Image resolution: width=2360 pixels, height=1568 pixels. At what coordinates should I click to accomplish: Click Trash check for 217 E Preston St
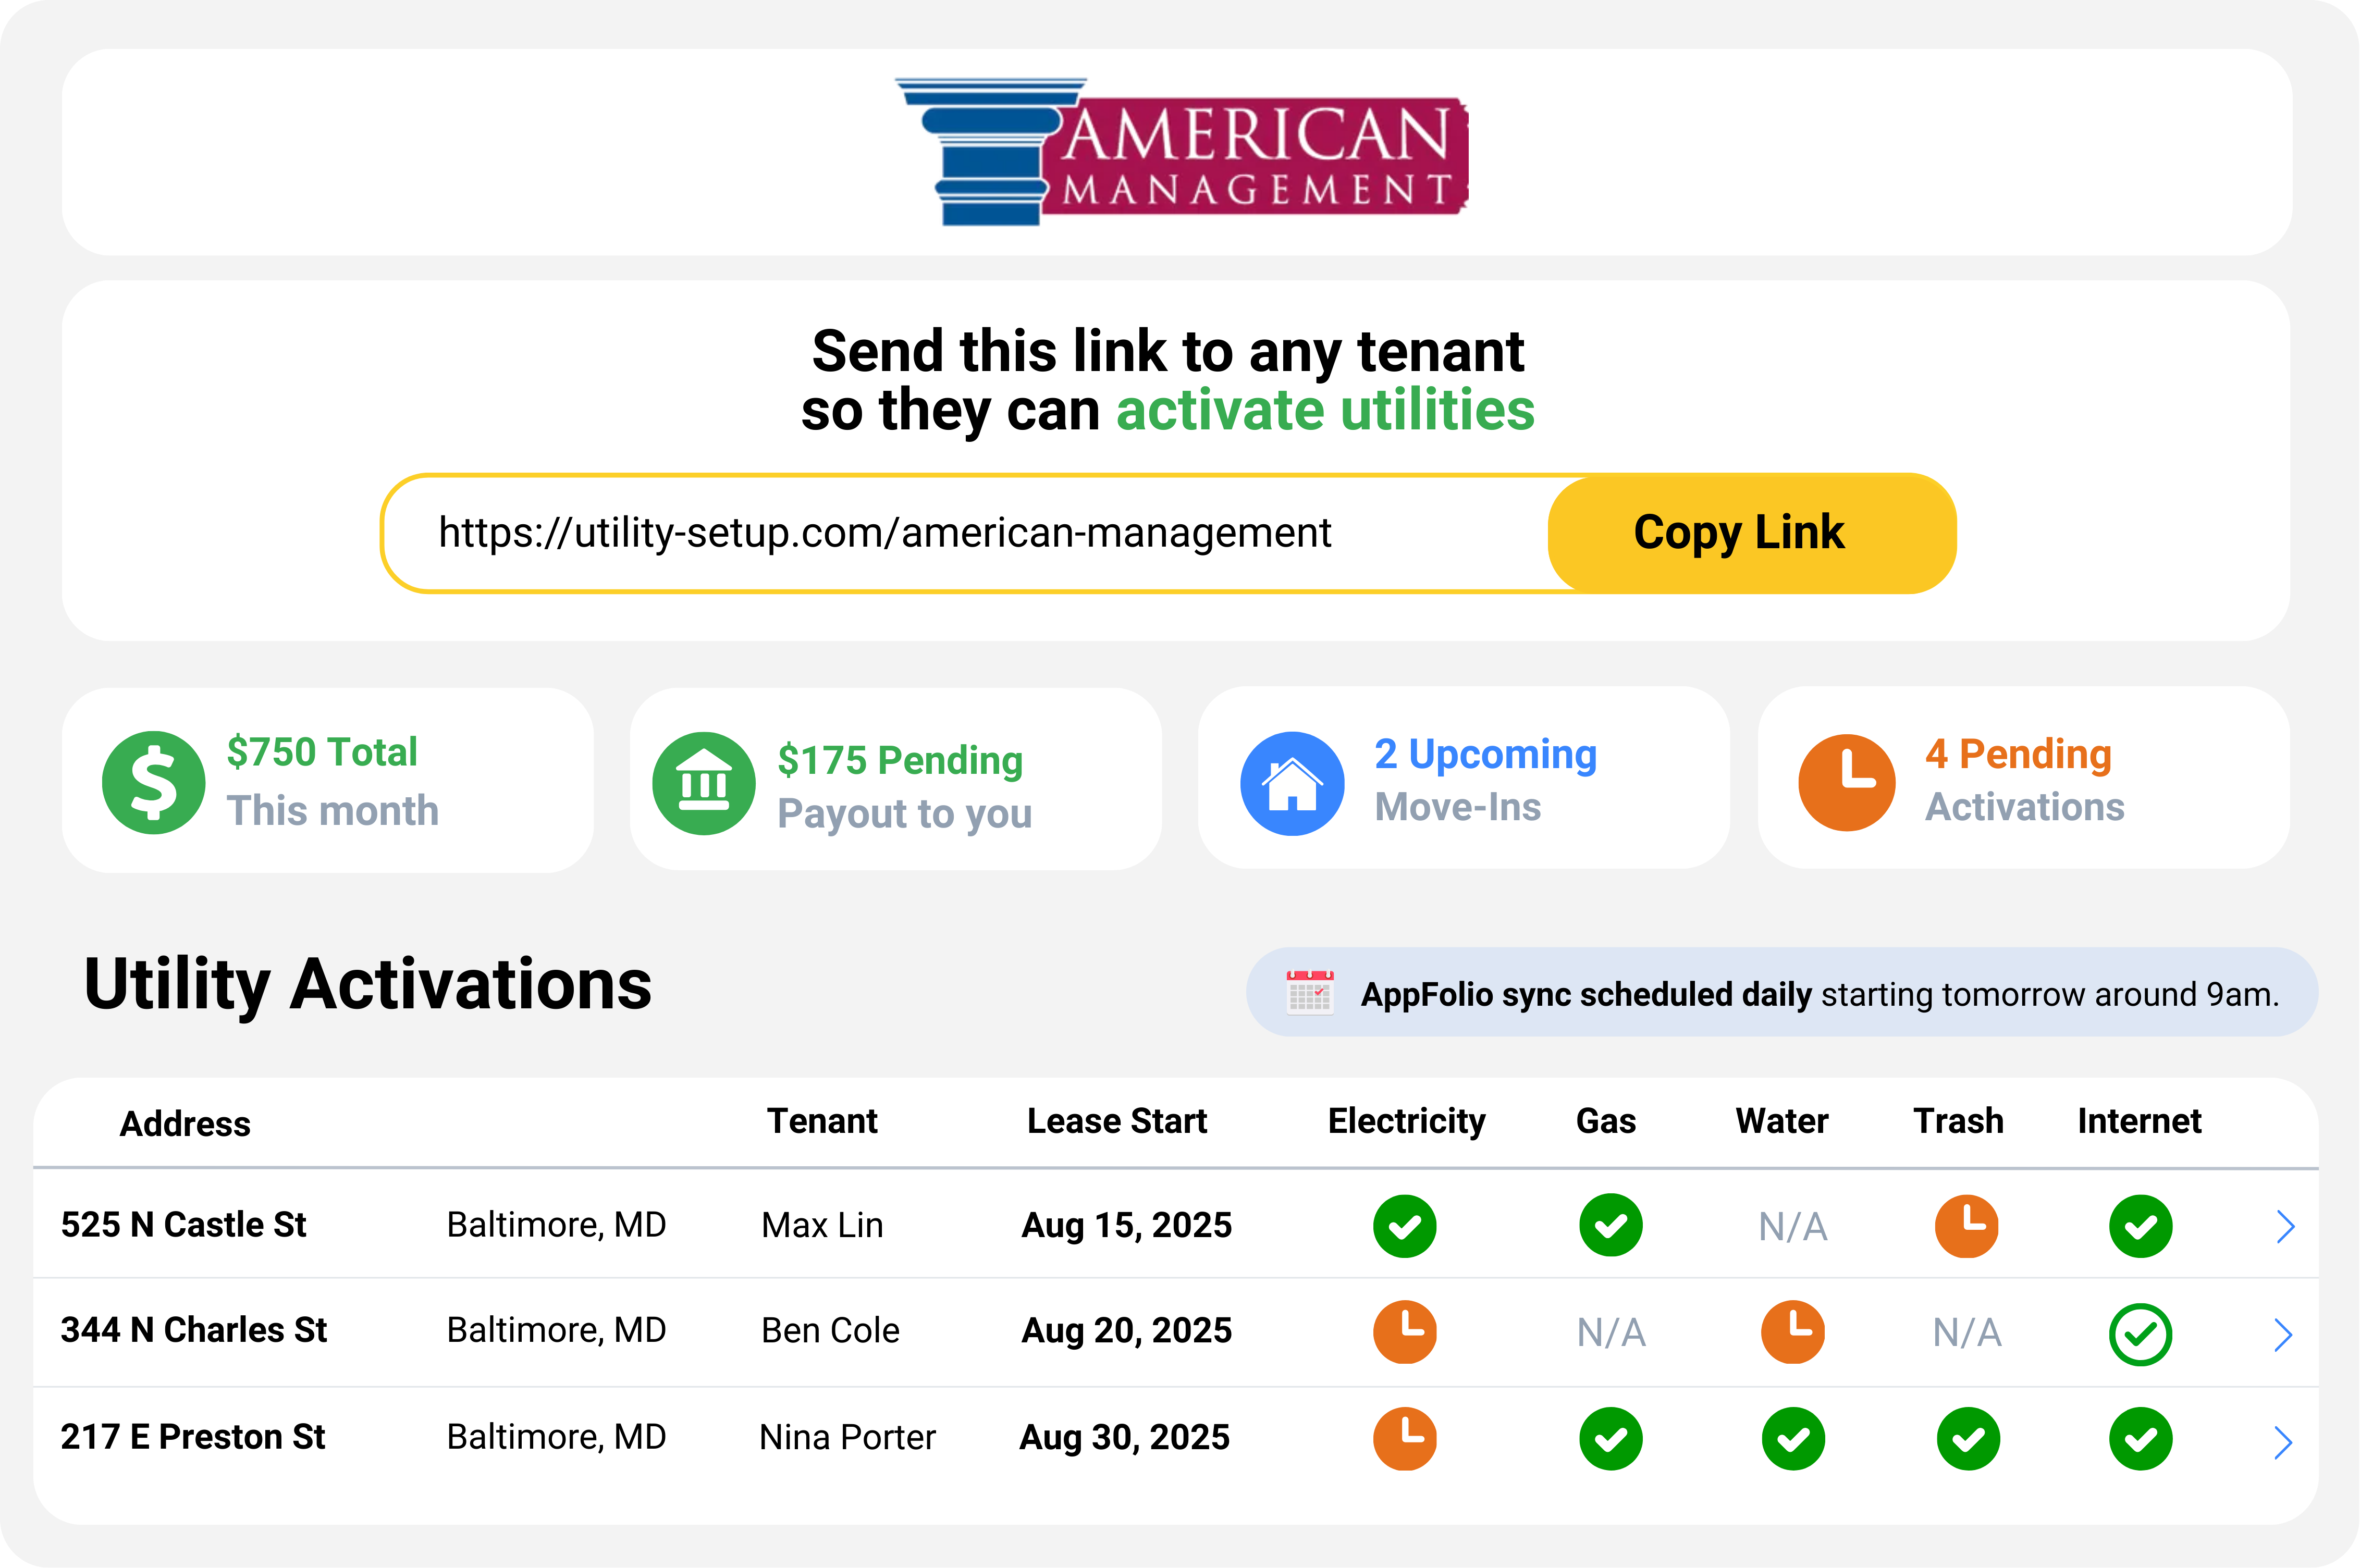(x=1969, y=1439)
